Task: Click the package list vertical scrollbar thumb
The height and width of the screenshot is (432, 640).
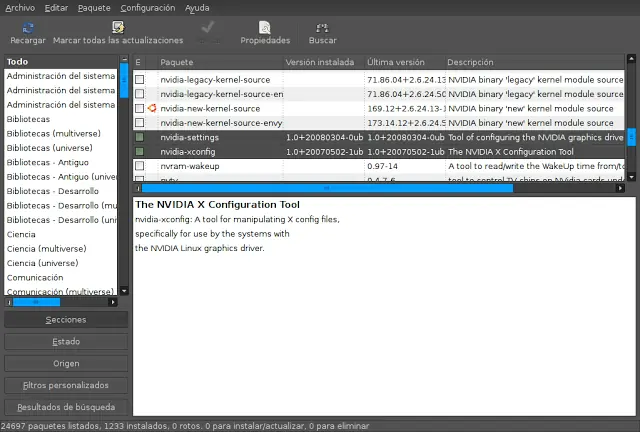Action: (x=631, y=137)
